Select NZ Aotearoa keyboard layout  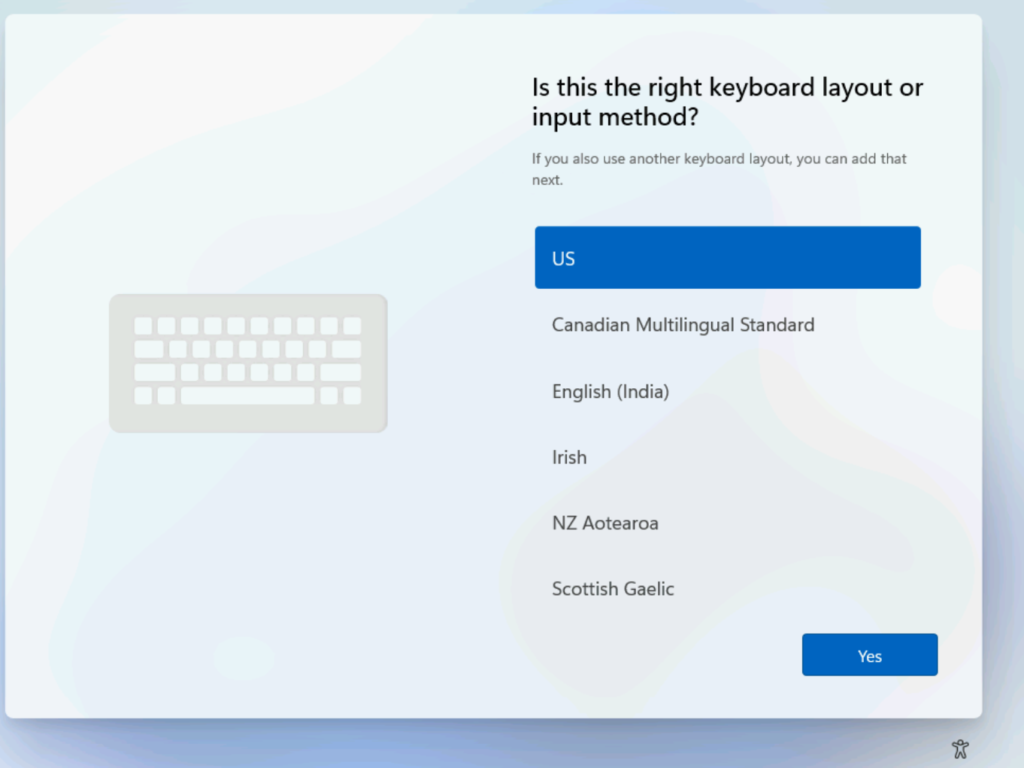(728, 523)
